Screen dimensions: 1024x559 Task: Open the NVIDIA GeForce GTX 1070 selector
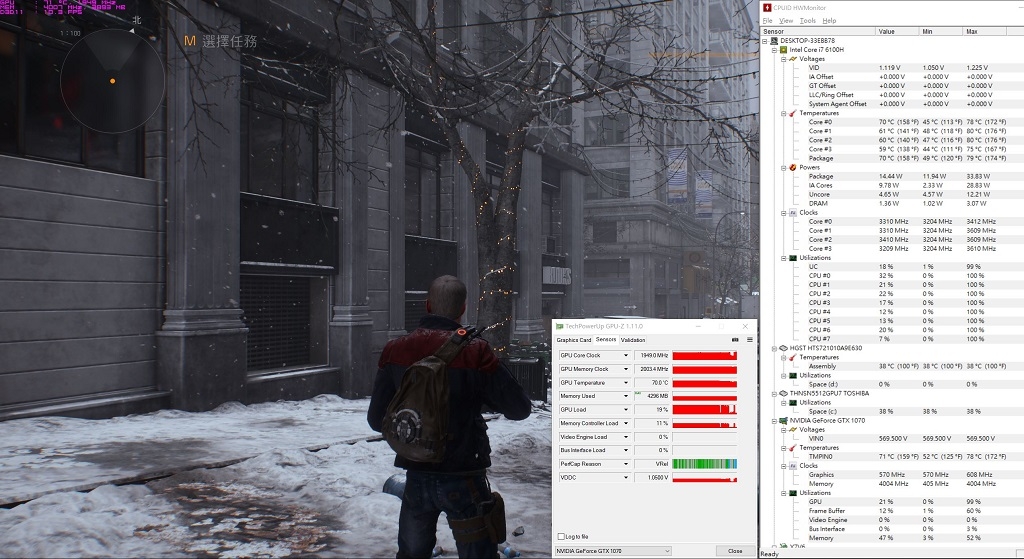pyautogui.click(x=613, y=551)
